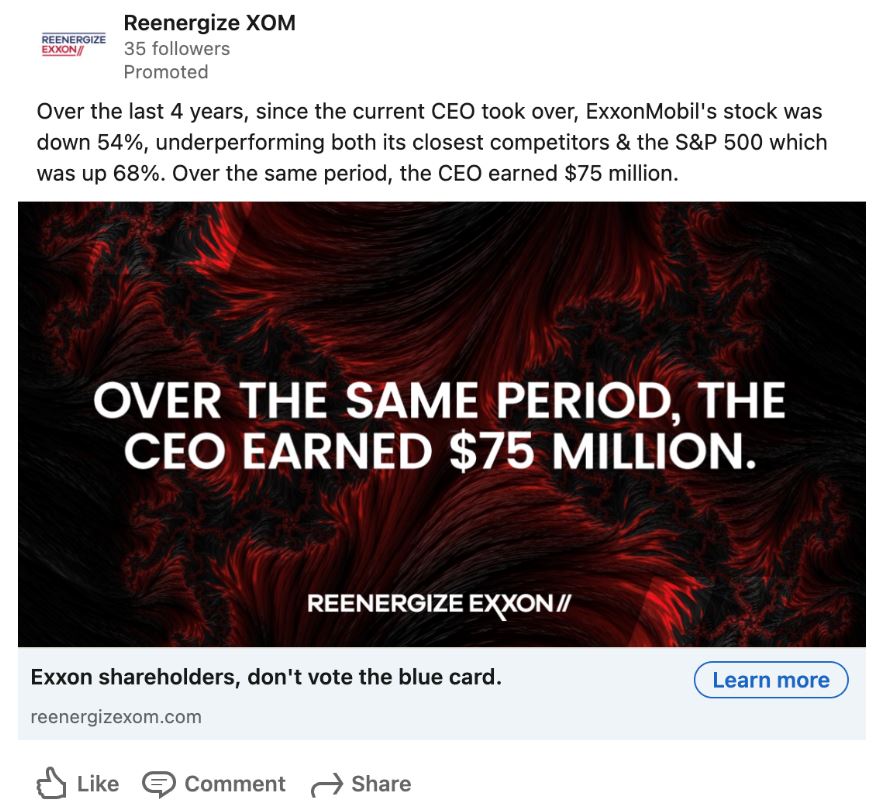The width and height of the screenshot is (875, 808).
Task: Open the Reenergize XOM company page name
Action: tap(209, 22)
